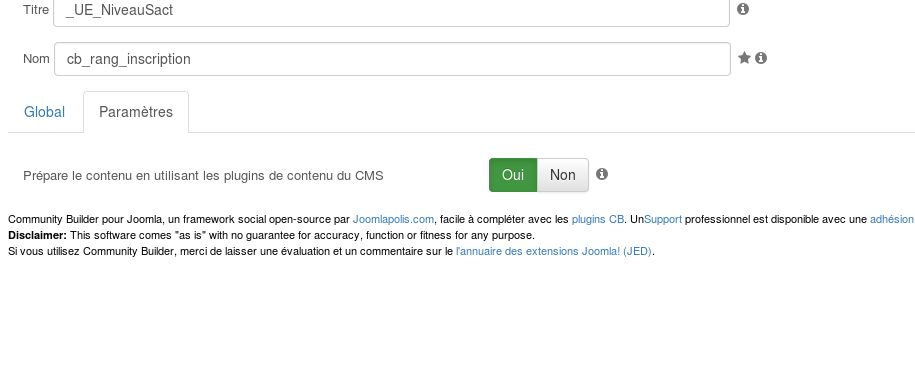This screenshot has width=915, height=378.
Task: Click the Titre label
Action: [x=36, y=9]
